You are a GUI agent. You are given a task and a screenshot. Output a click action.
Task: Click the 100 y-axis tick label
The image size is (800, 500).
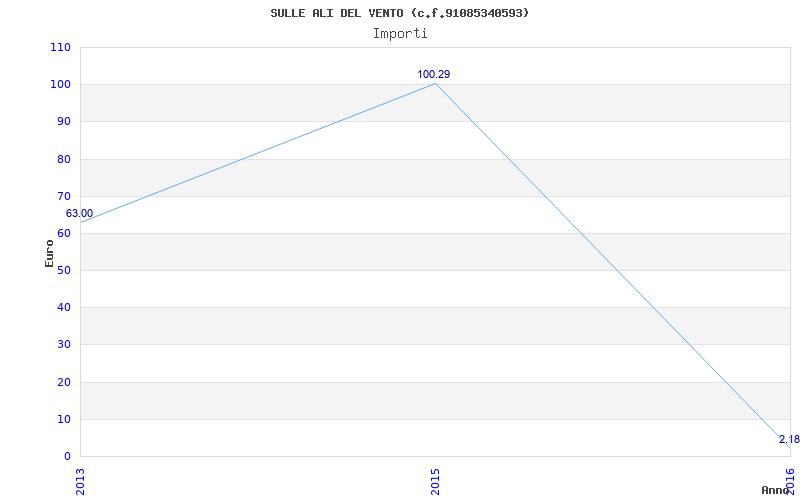(x=60, y=84)
